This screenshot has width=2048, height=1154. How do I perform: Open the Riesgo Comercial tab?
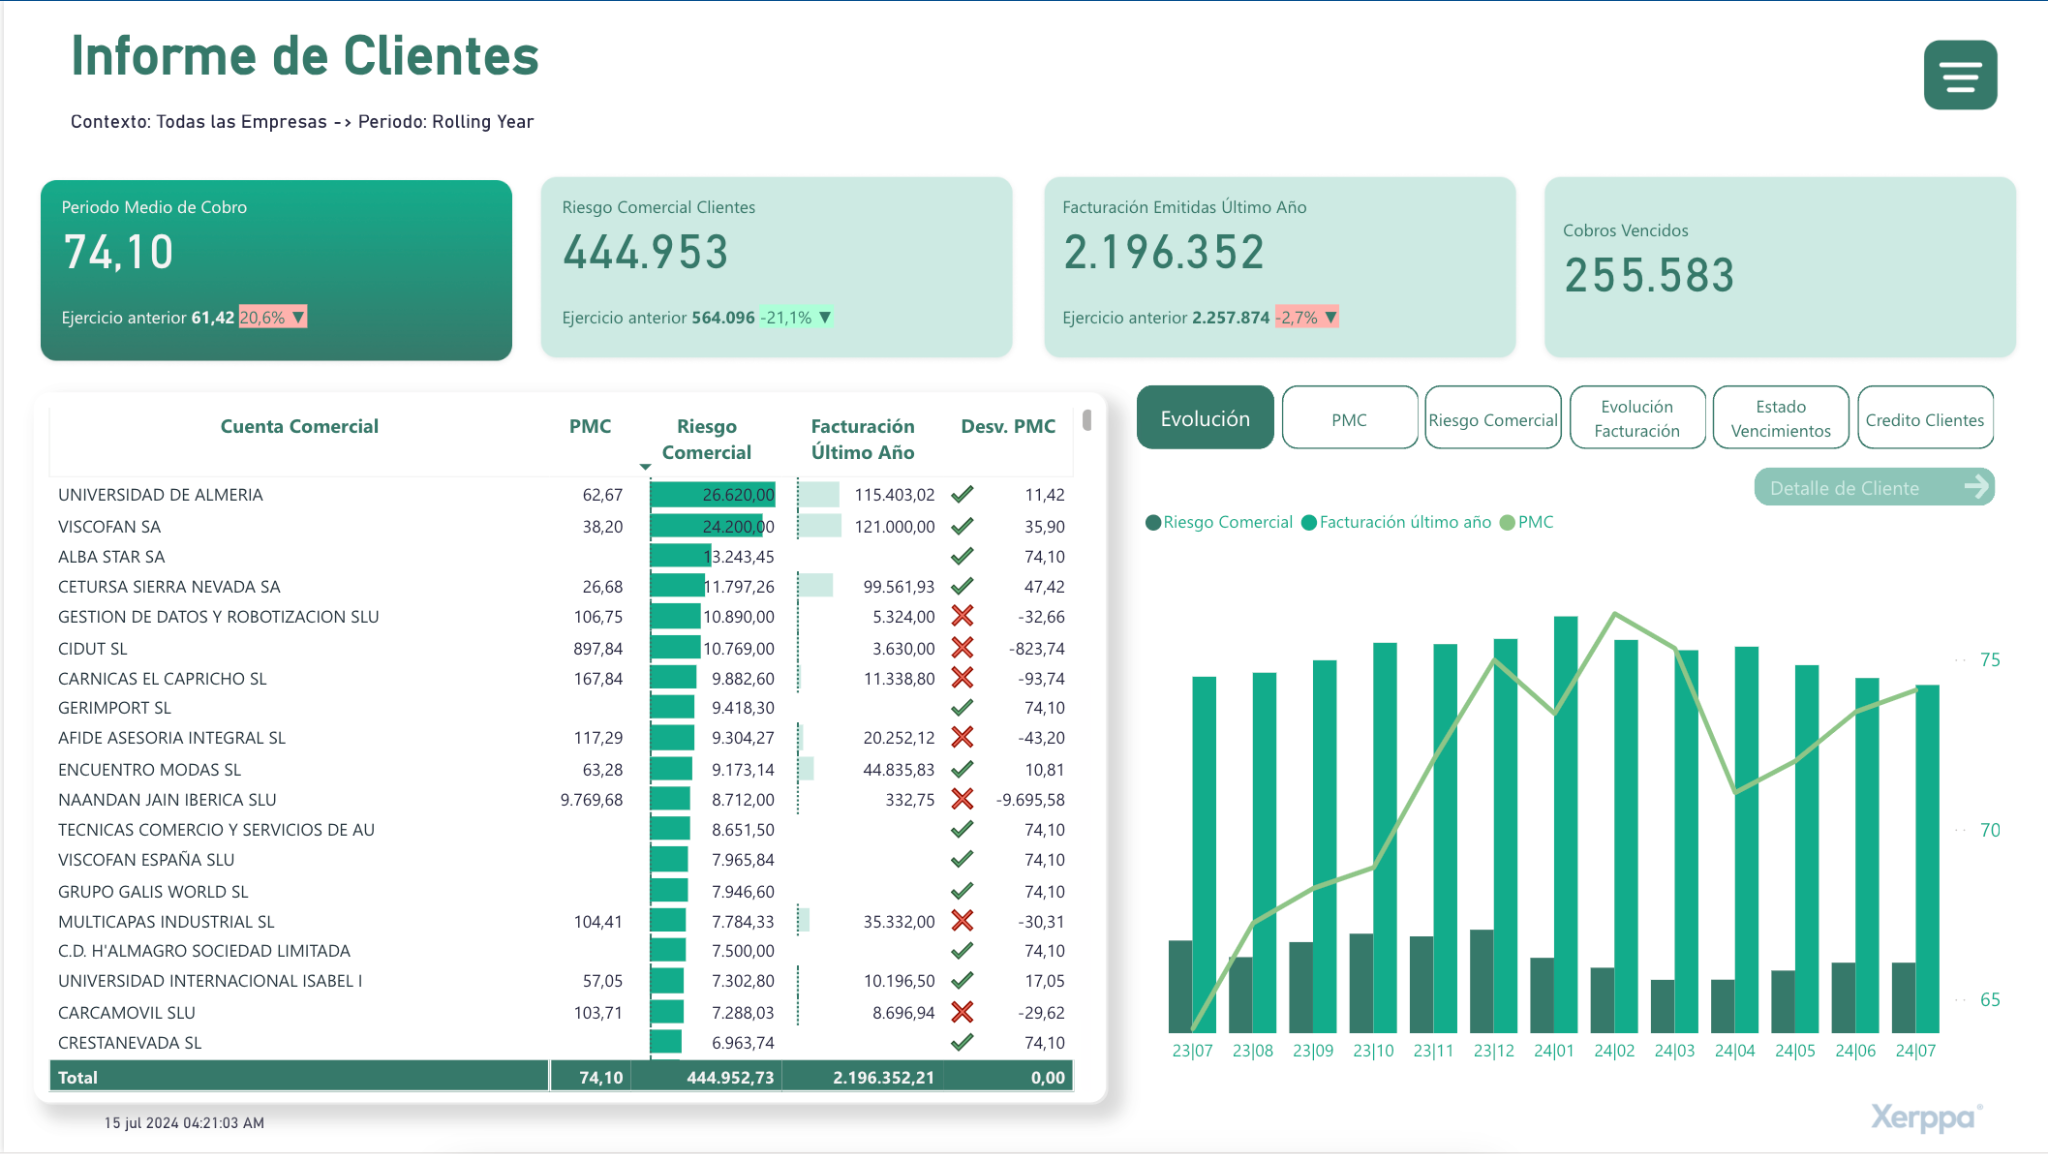(1493, 419)
